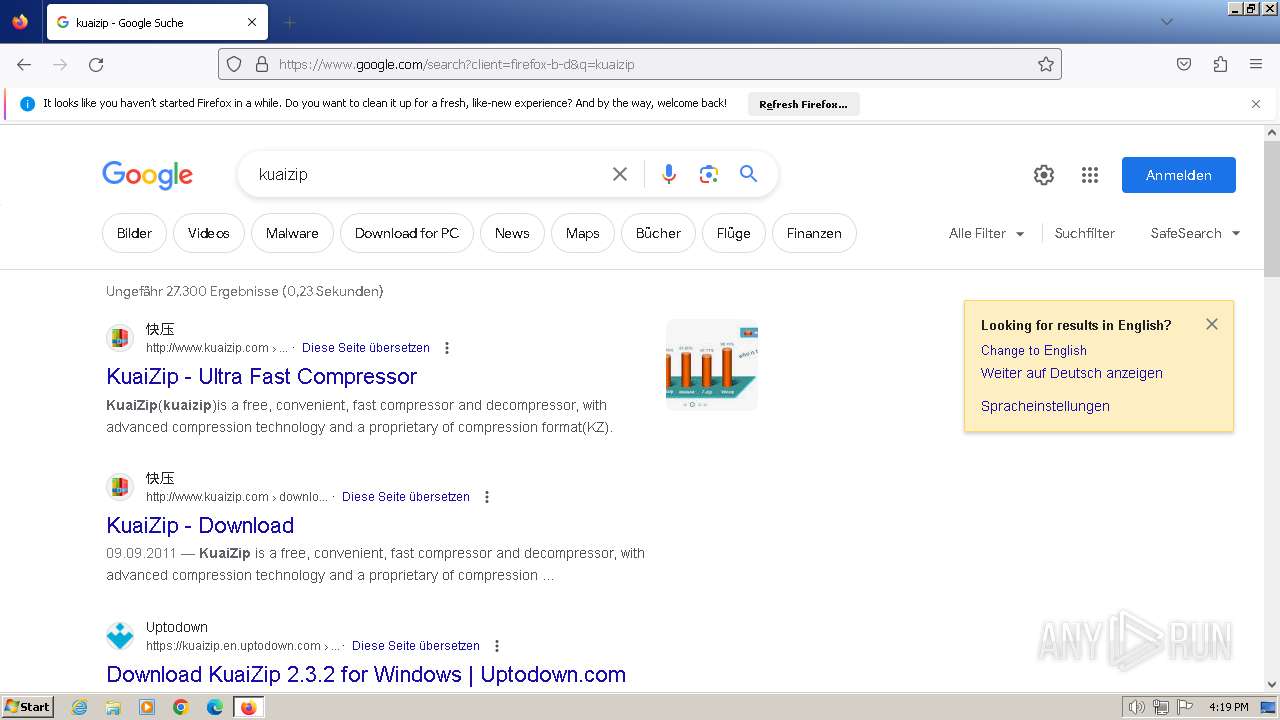This screenshot has width=1280, height=720.
Task: Open options menu for first kuaizip.com result
Action: pos(447,348)
